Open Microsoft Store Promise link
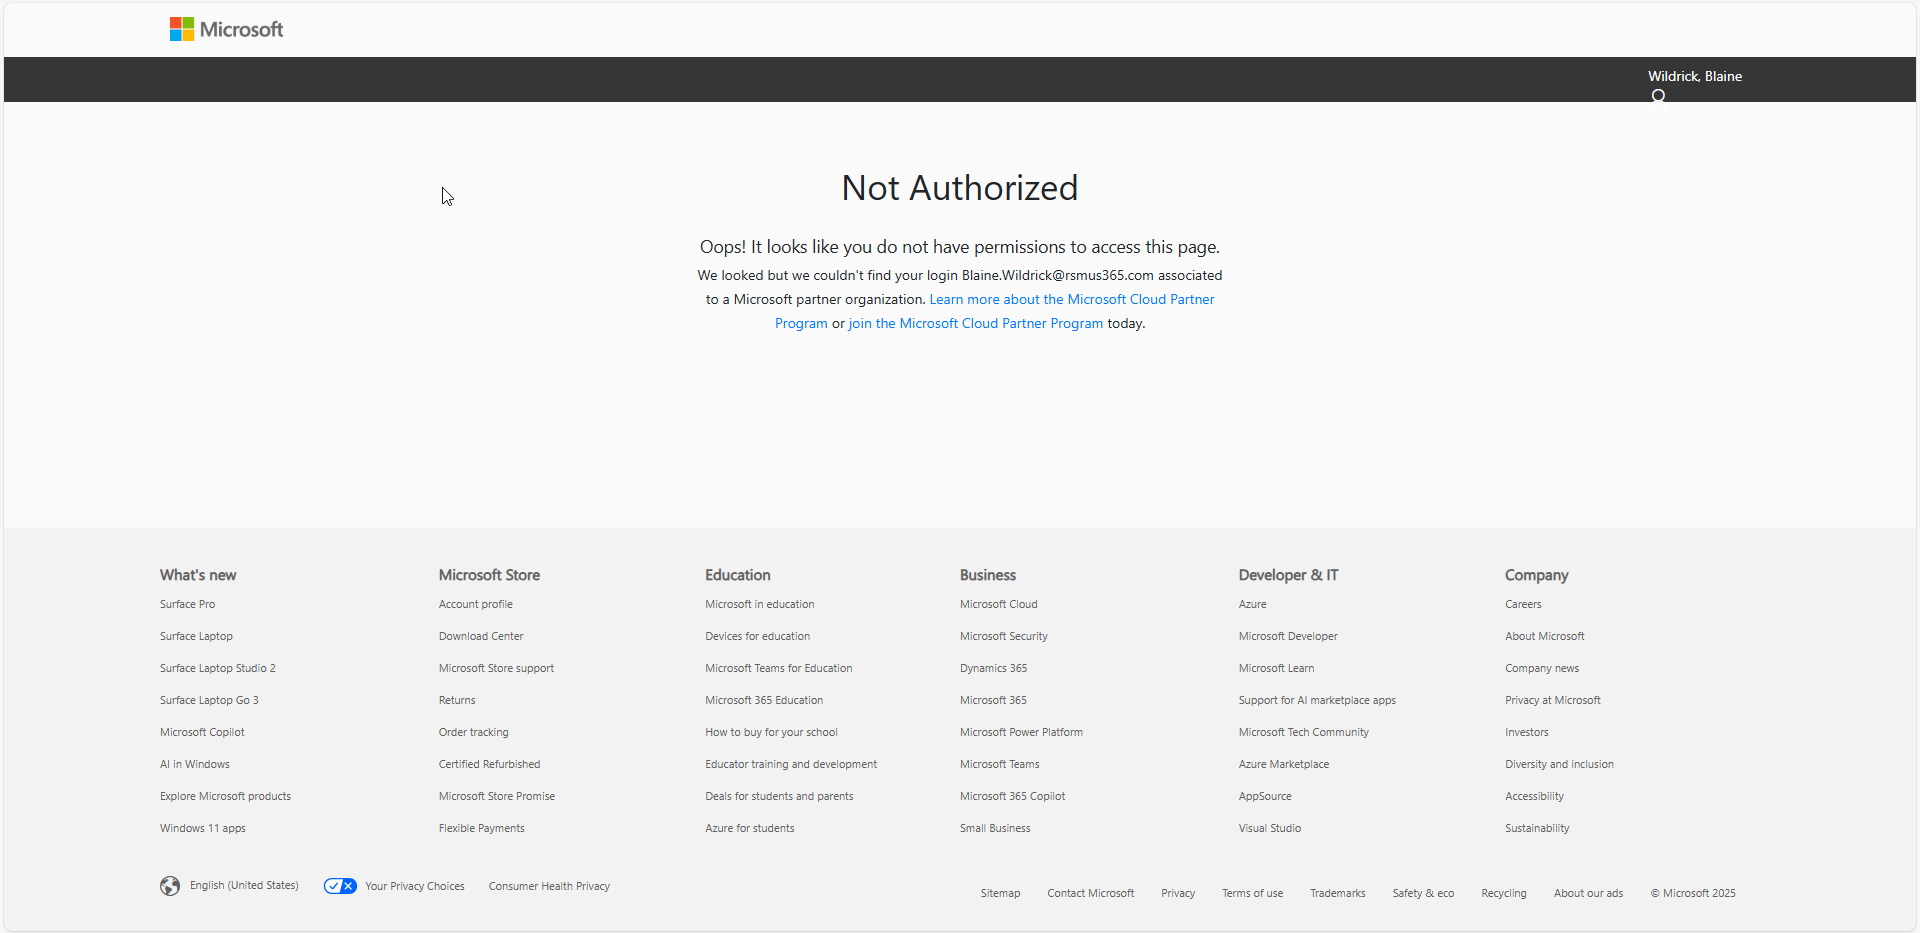 coord(497,796)
